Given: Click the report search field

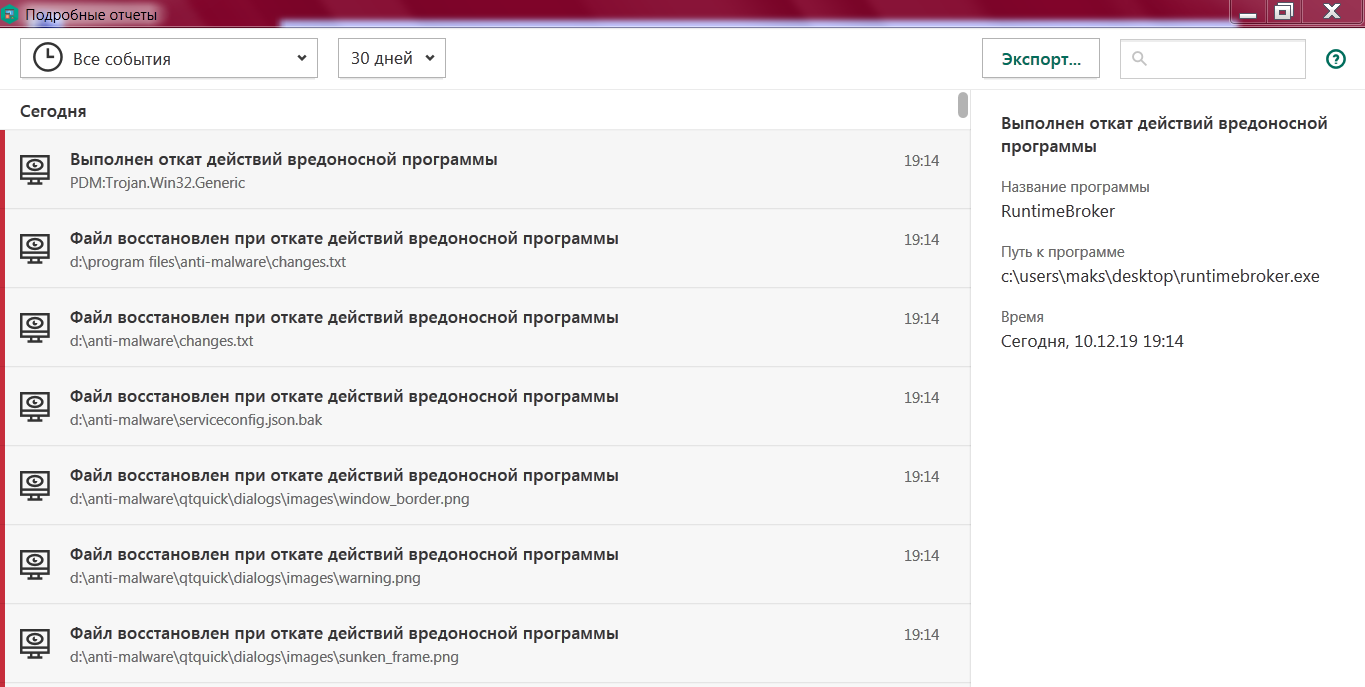Looking at the screenshot, I should pyautogui.click(x=1212, y=58).
